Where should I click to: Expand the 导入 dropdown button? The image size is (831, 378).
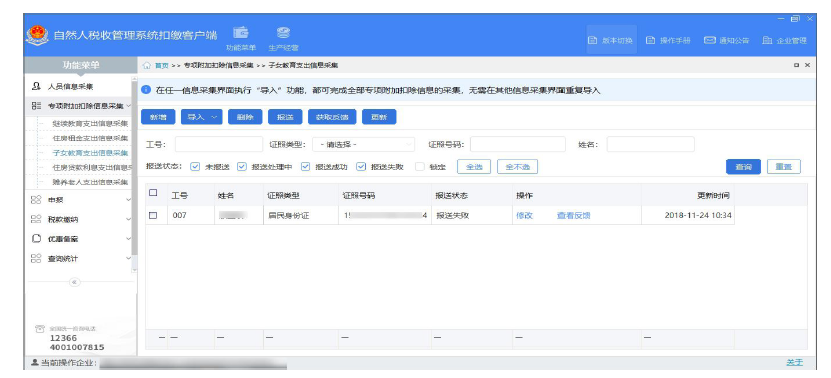click(202, 117)
